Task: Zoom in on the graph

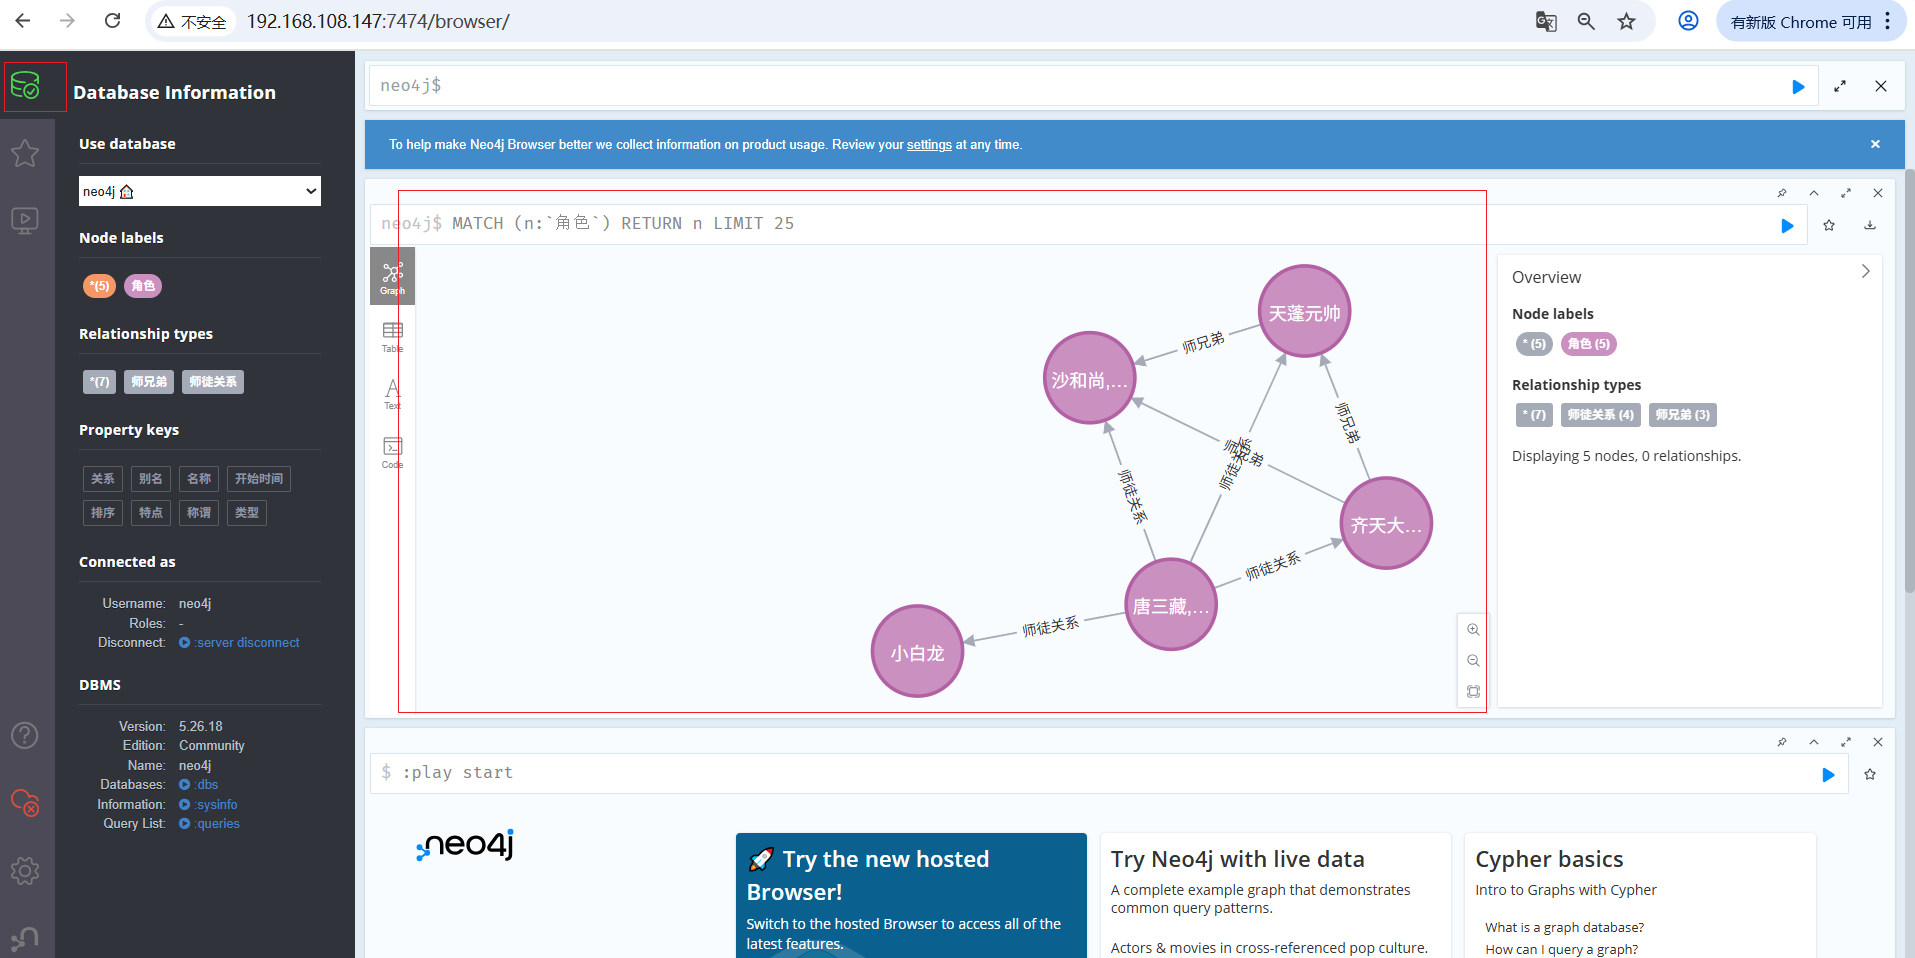Action: point(1473,630)
